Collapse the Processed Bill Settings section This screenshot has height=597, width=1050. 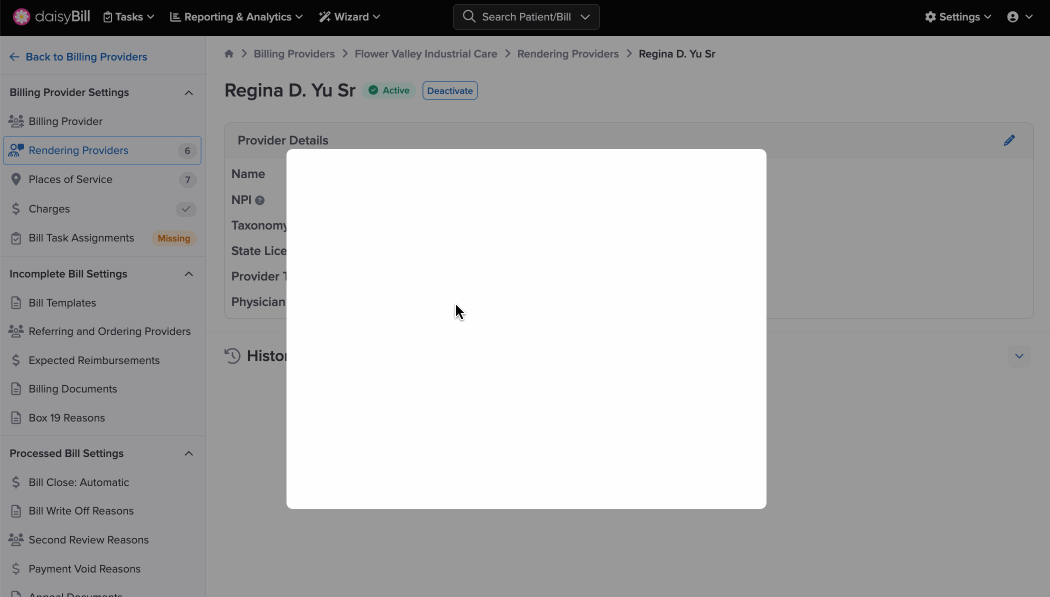[188, 454]
